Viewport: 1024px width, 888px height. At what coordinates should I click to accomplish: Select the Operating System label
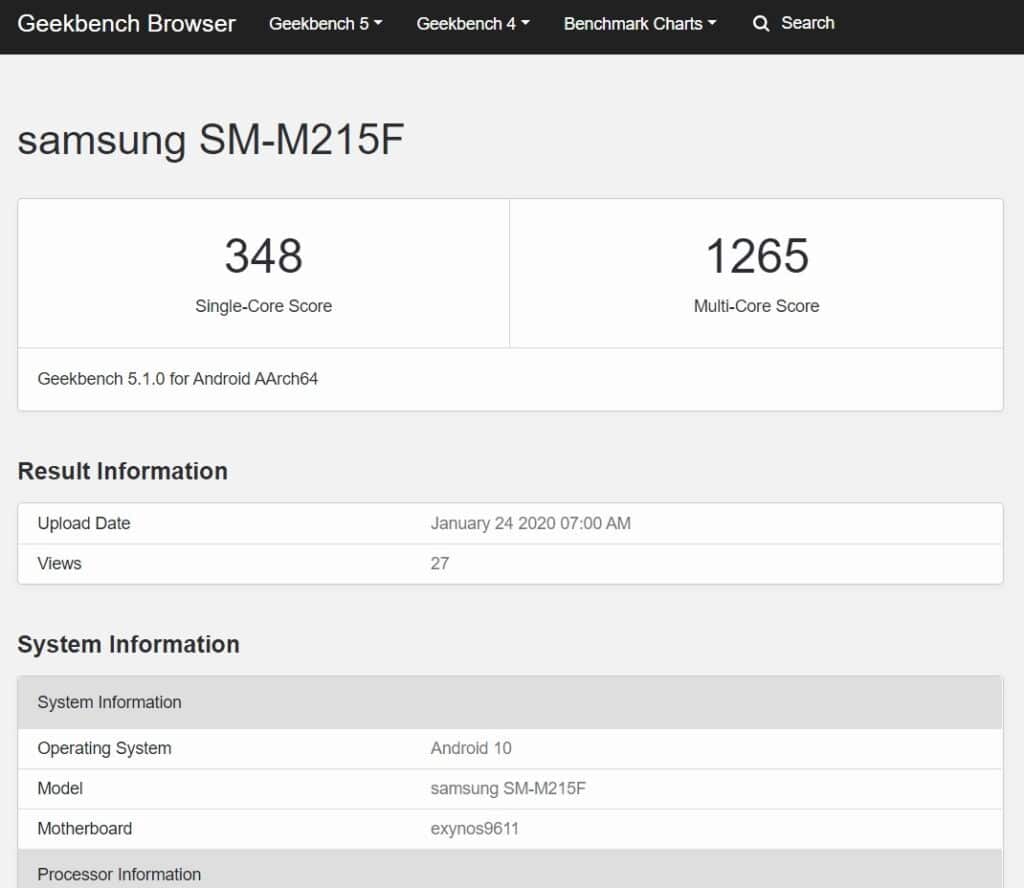pyautogui.click(x=104, y=748)
